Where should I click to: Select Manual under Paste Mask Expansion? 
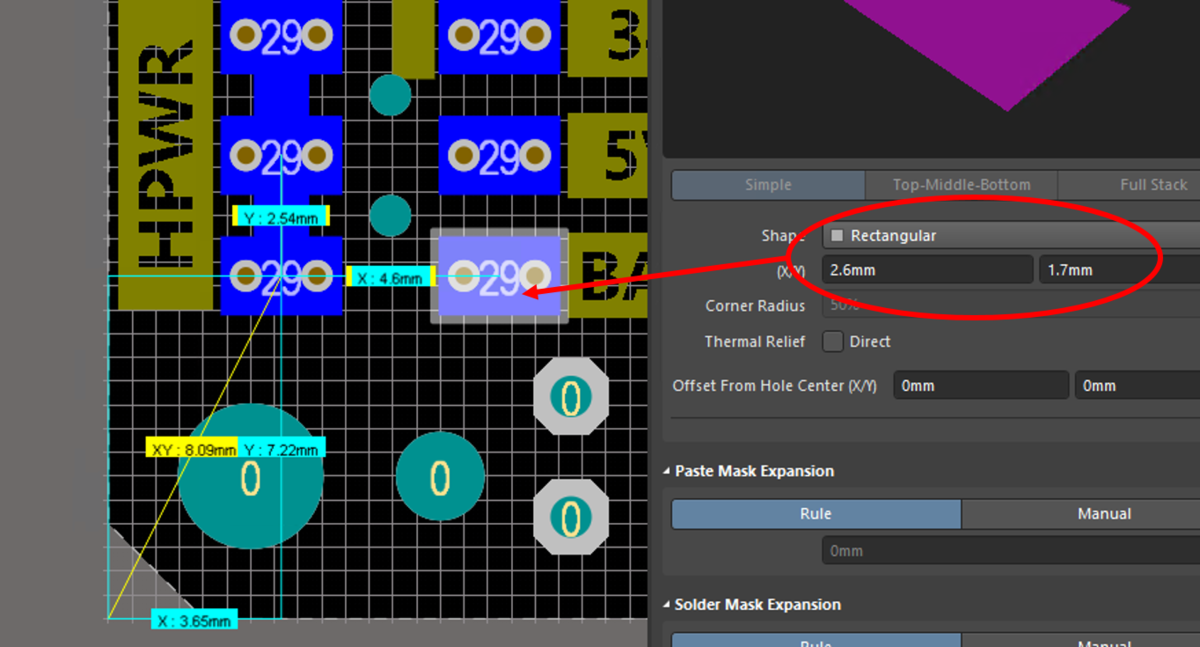coord(1081,514)
